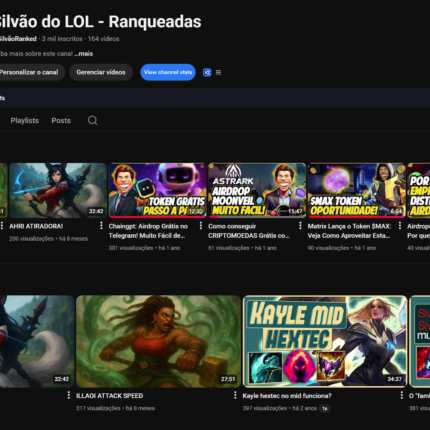
Task: Open the large Illaoi thumbnail
Action: coord(158,341)
